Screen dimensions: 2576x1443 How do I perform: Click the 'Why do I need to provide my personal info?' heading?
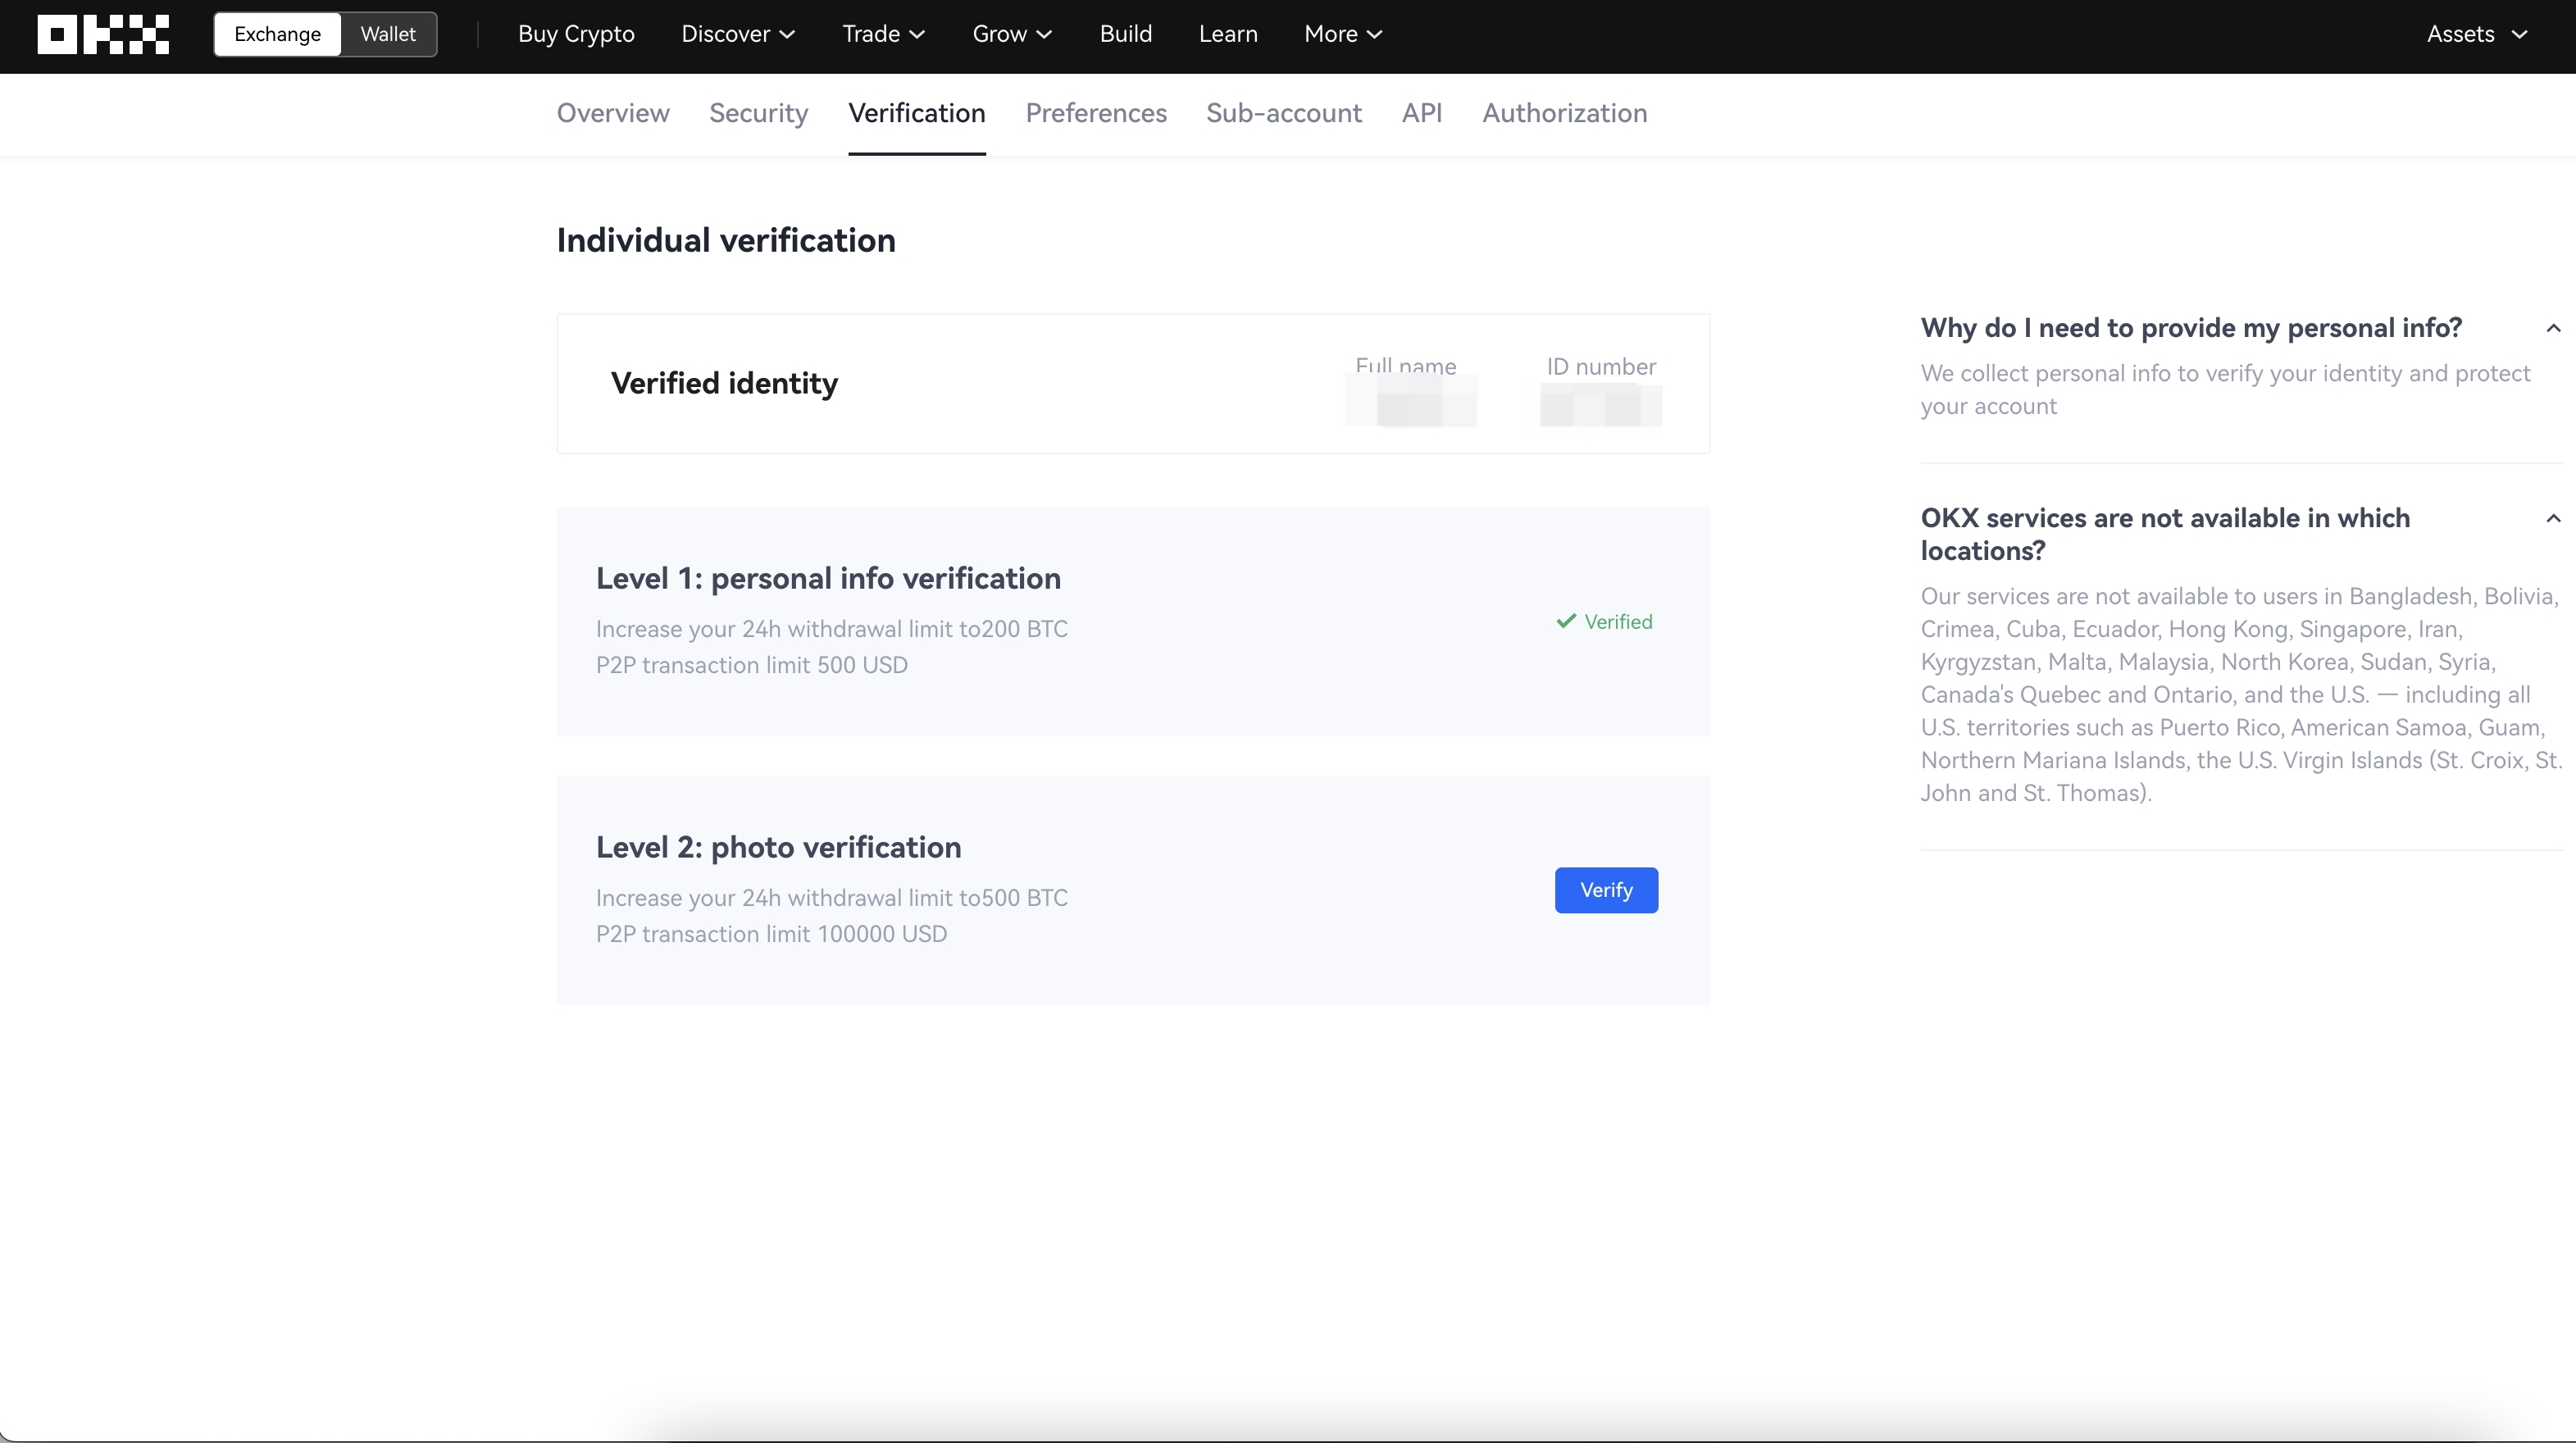pyautogui.click(x=2191, y=328)
